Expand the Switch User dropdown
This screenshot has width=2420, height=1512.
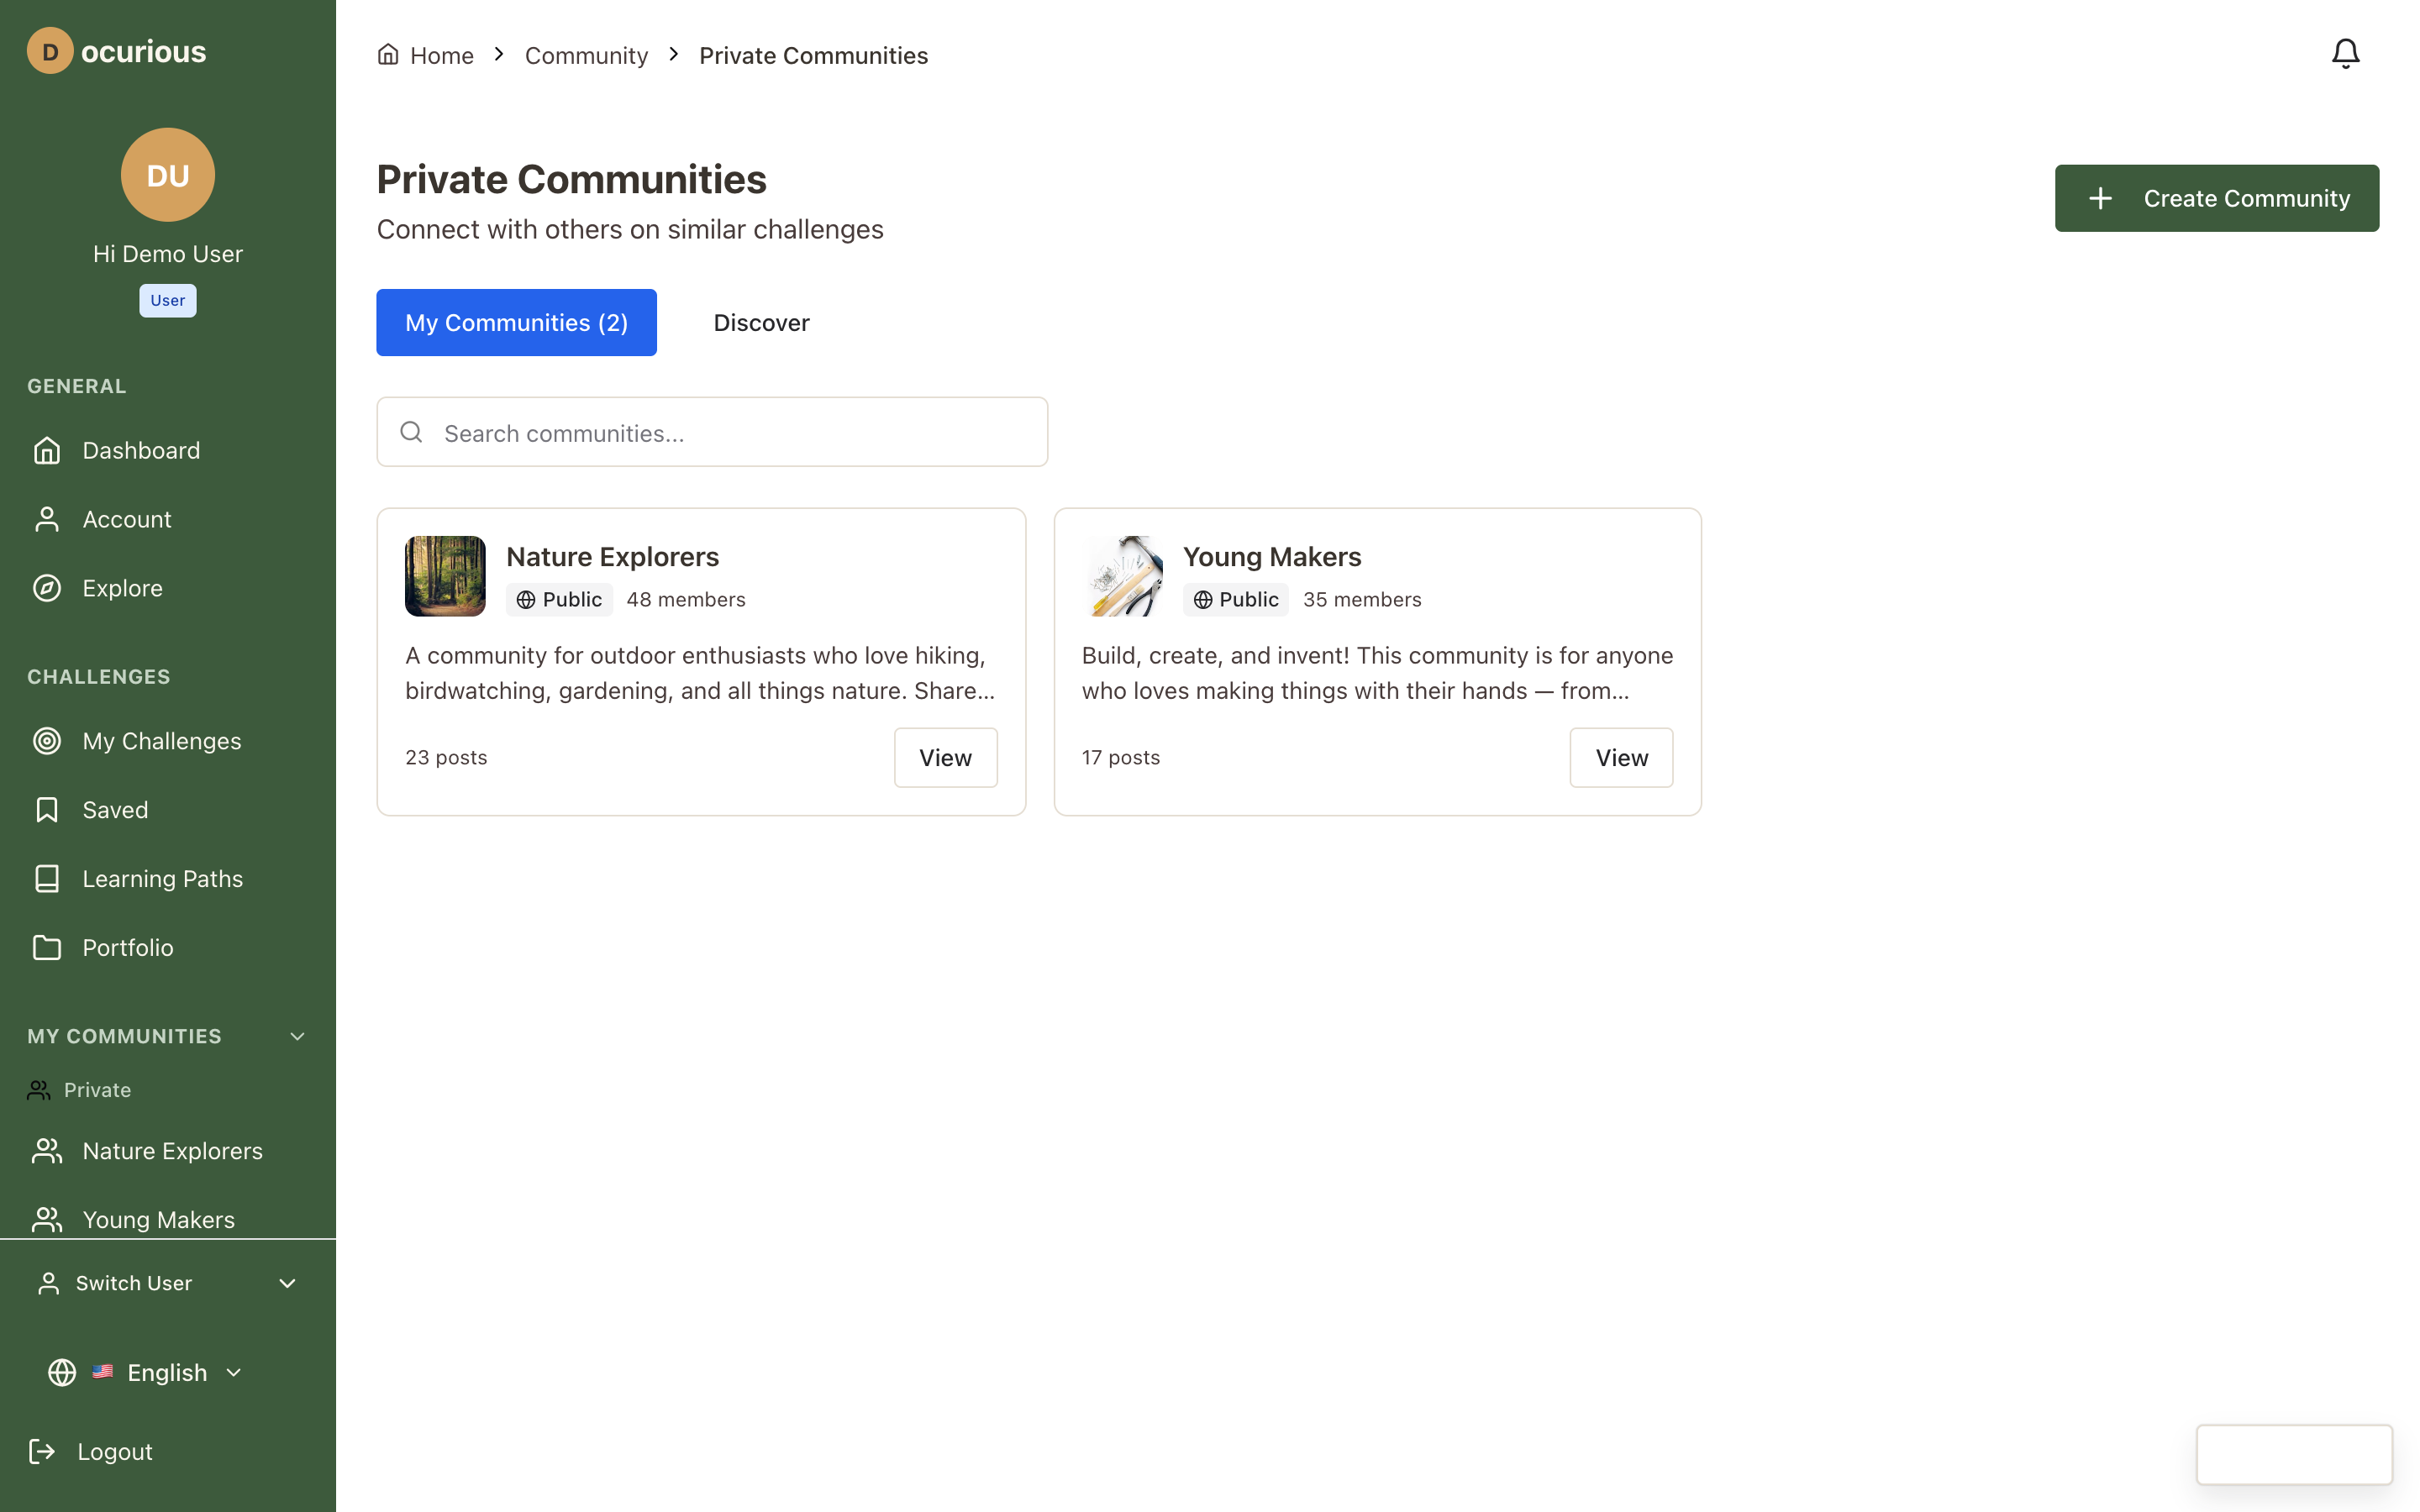click(288, 1283)
